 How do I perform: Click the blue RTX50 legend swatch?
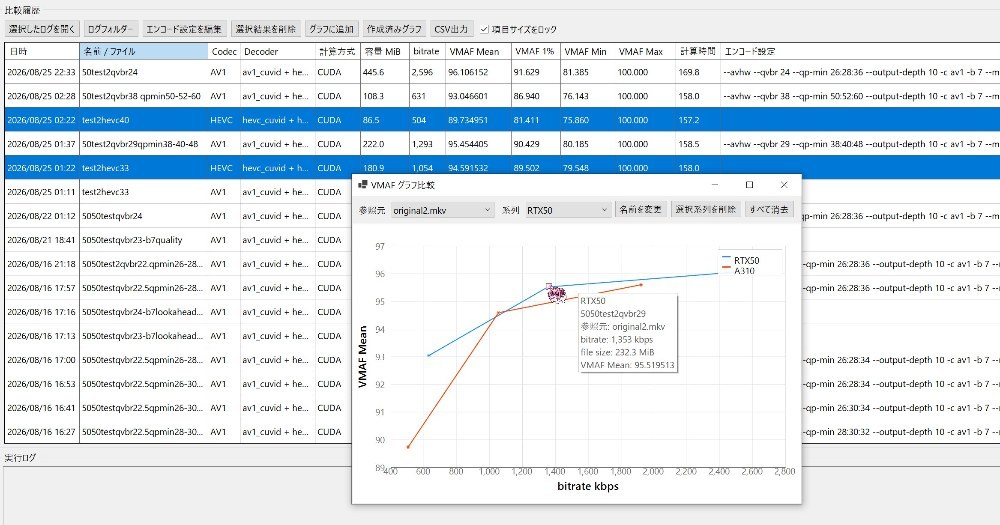(x=726, y=258)
